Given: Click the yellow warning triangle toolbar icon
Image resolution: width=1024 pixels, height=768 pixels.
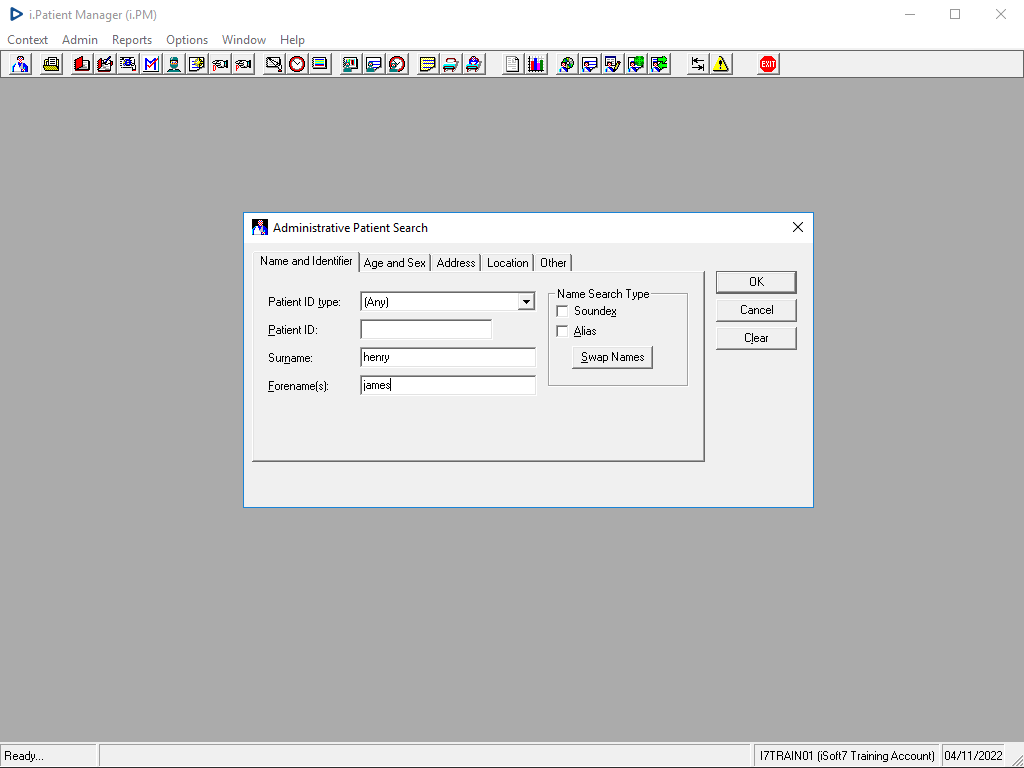Looking at the screenshot, I should [x=721, y=64].
